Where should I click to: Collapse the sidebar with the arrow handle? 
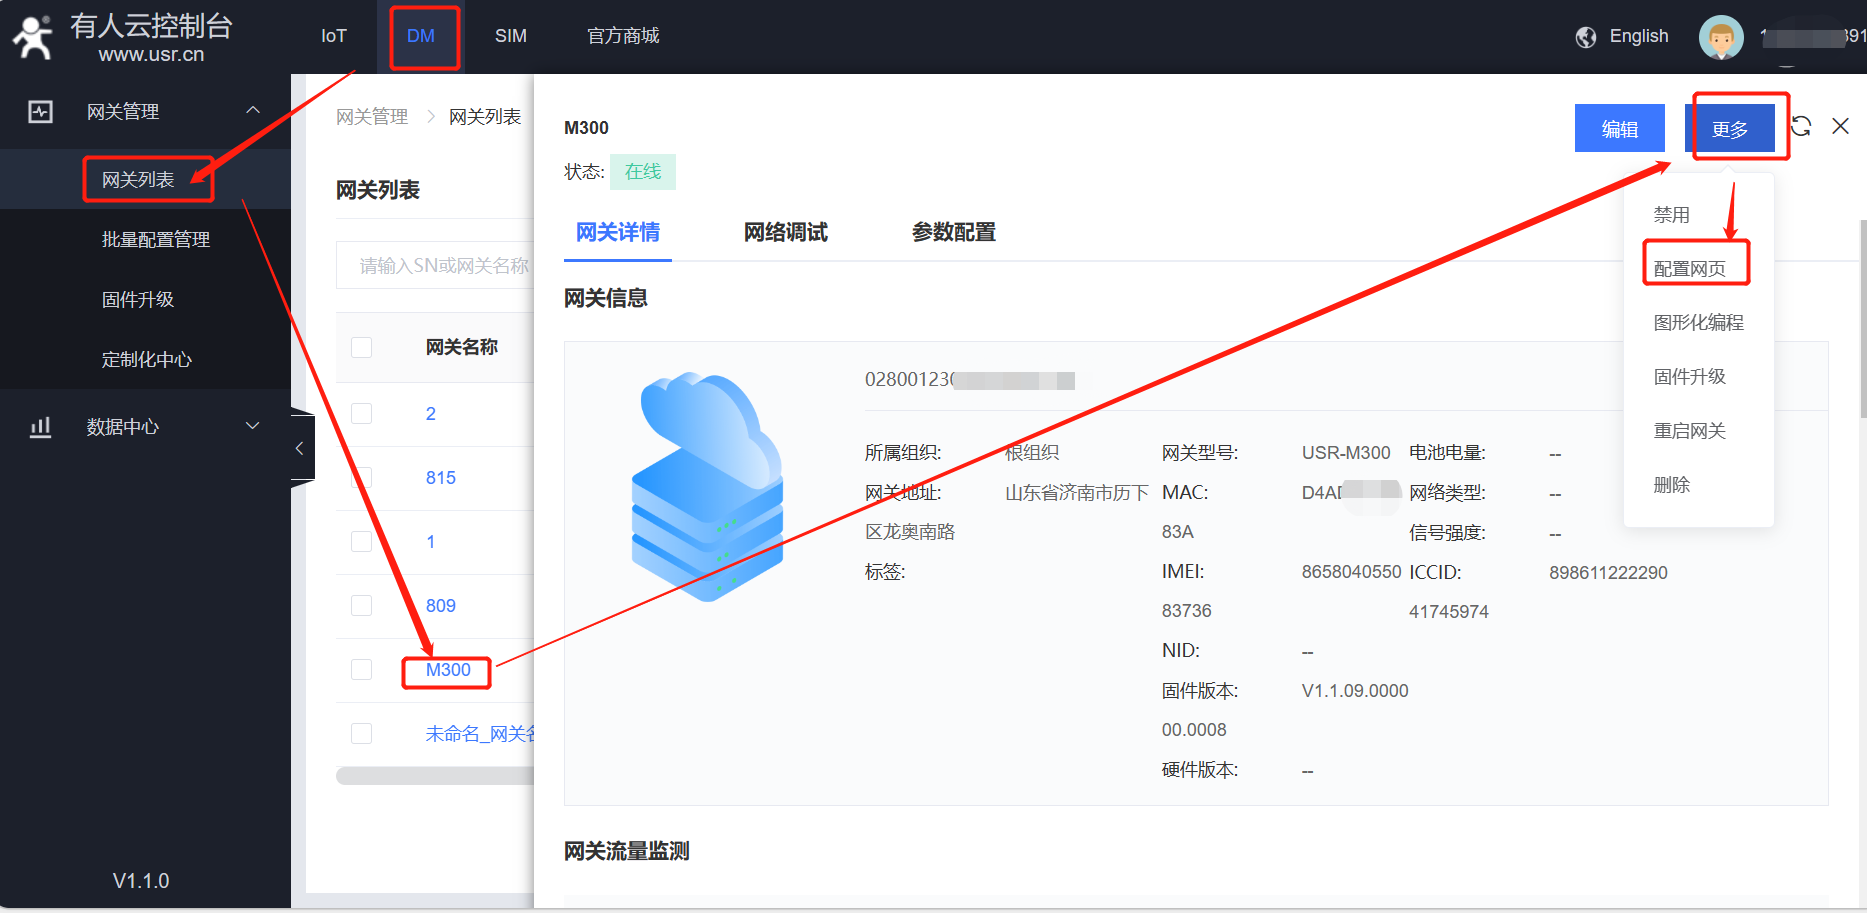[300, 449]
